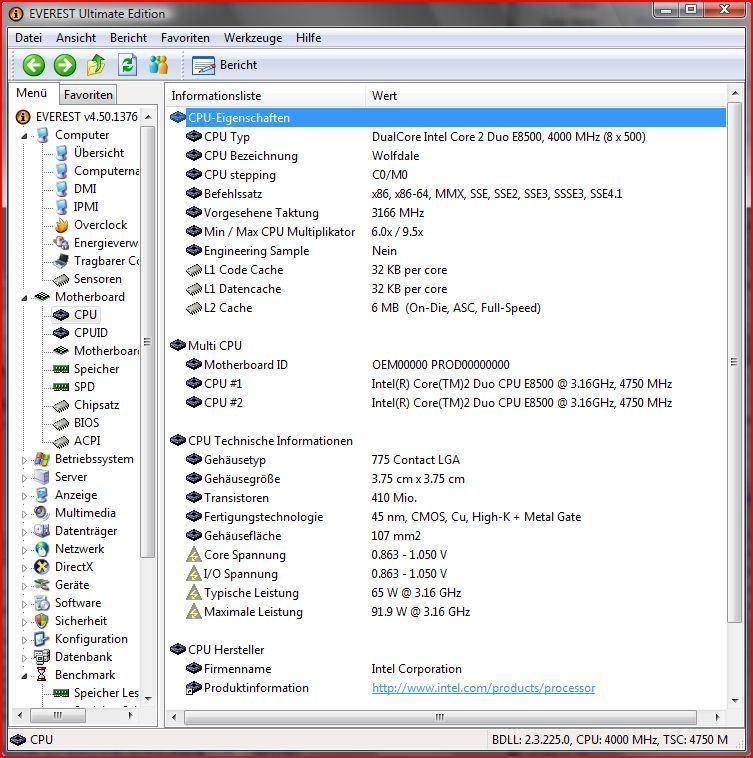753x758 pixels.
Task: Open the Tragbarer Computer laptop icon
Action: pos(61,261)
